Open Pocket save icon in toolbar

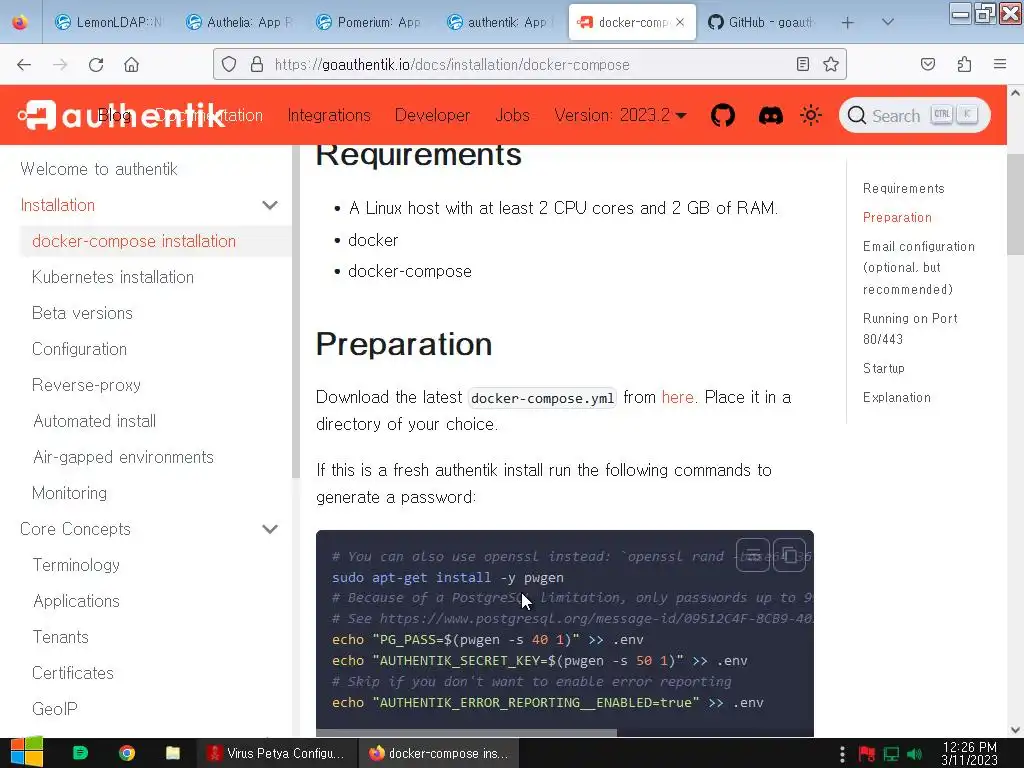coord(928,64)
